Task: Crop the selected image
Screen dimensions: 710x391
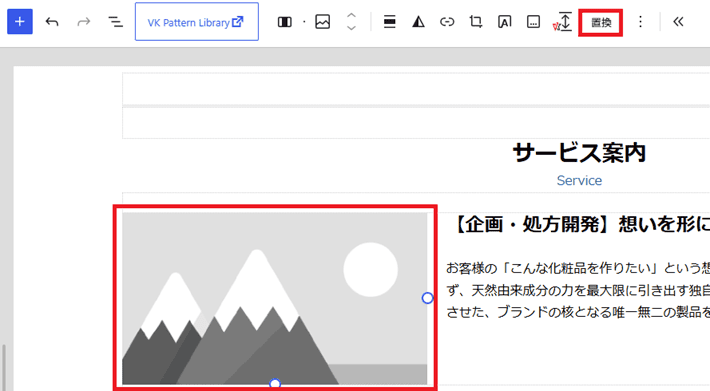Action: 476,22
